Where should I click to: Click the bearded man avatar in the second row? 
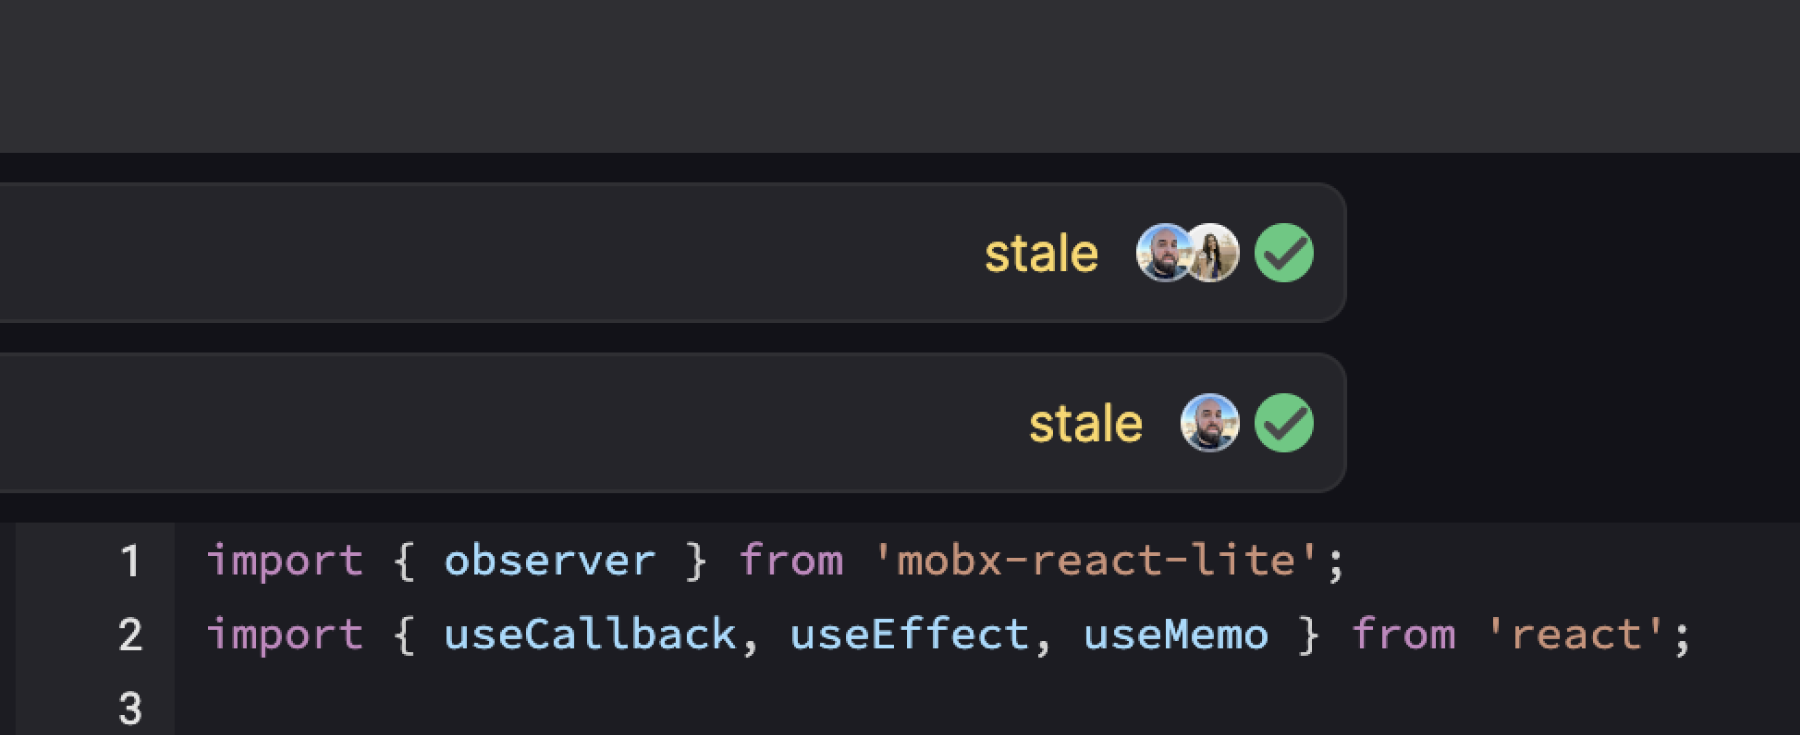tap(1210, 423)
